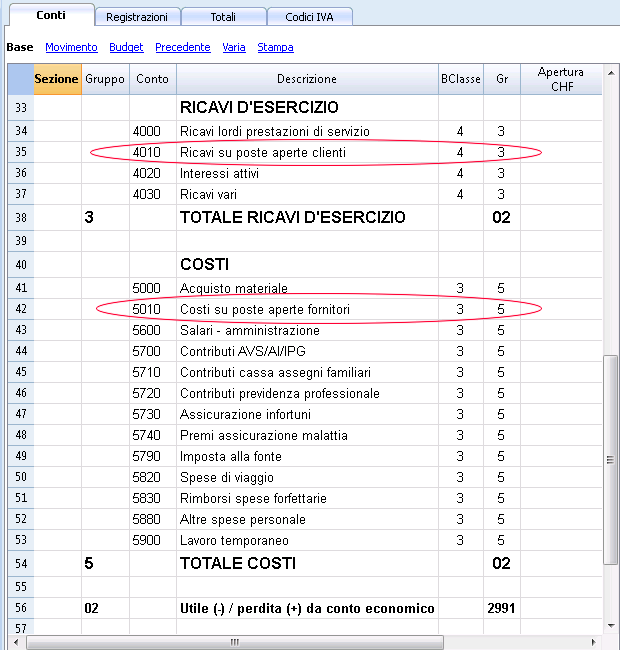Click the Sezione column header
620x650 pixels.
(58, 79)
